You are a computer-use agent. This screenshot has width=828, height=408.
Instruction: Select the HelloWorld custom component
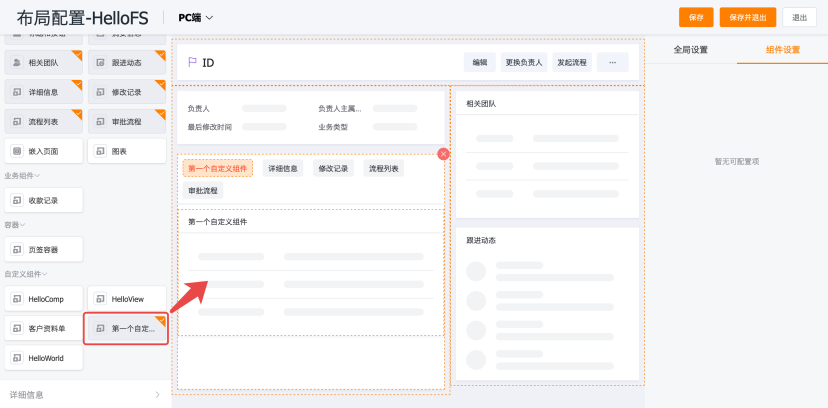(x=44, y=358)
